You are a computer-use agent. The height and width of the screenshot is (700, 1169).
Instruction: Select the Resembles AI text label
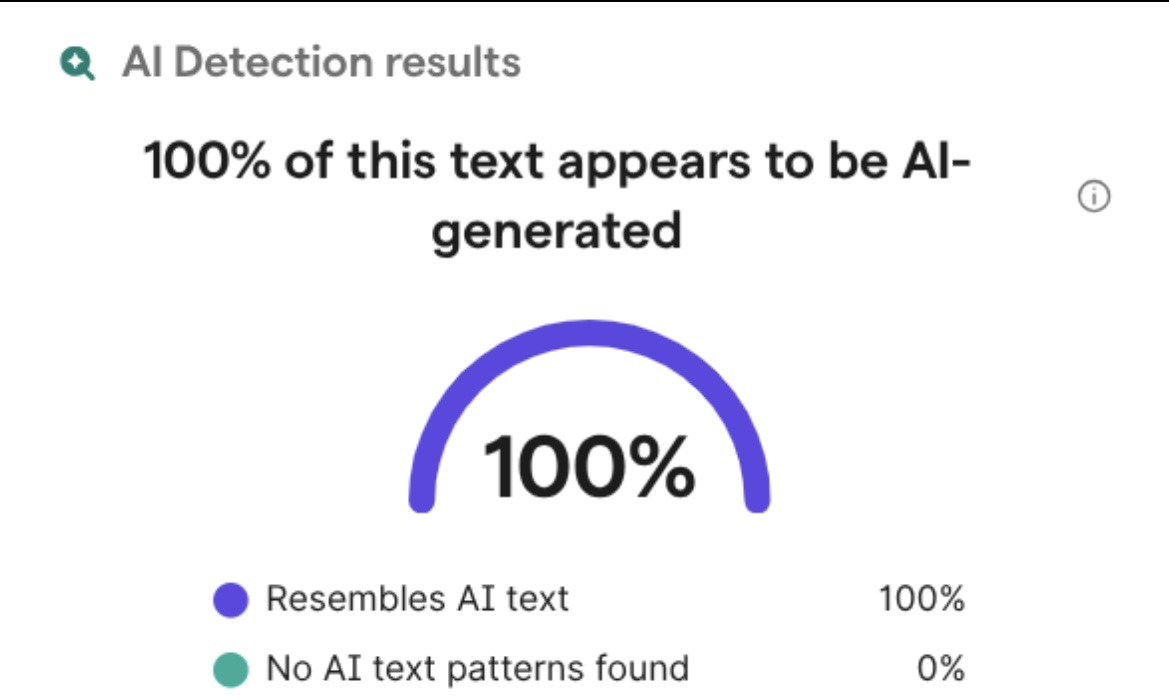[417, 599]
